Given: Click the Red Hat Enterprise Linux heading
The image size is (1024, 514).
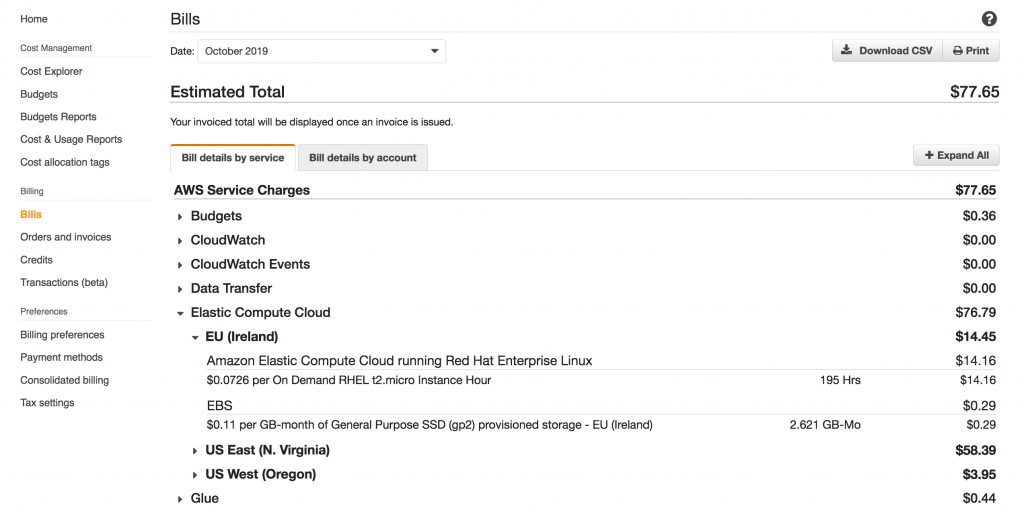Looking at the screenshot, I should [x=400, y=361].
